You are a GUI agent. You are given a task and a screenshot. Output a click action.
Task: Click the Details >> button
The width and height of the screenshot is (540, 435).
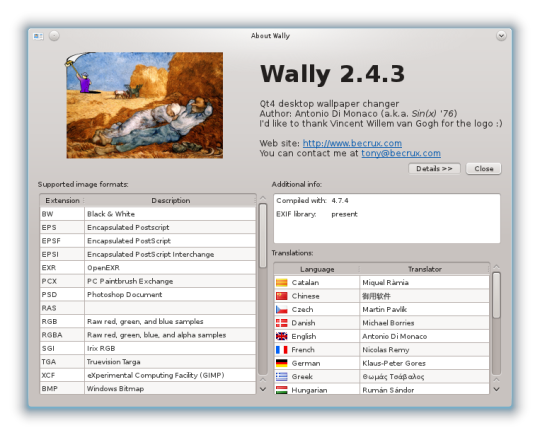coord(434,168)
